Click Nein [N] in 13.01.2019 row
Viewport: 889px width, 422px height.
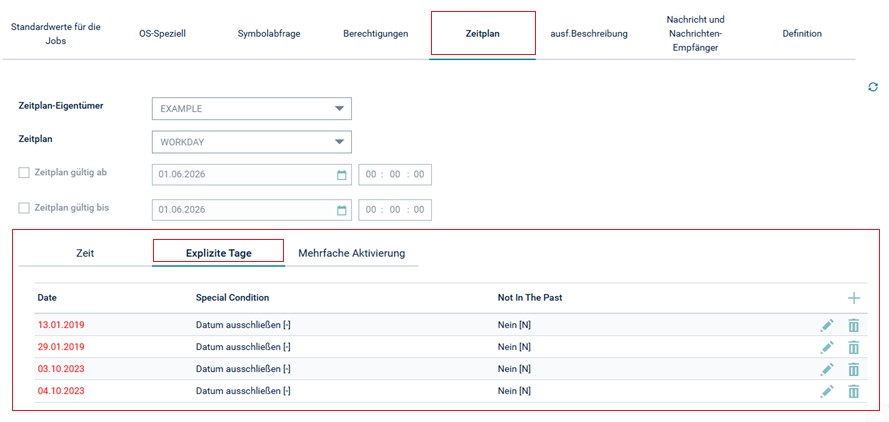click(x=514, y=326)
